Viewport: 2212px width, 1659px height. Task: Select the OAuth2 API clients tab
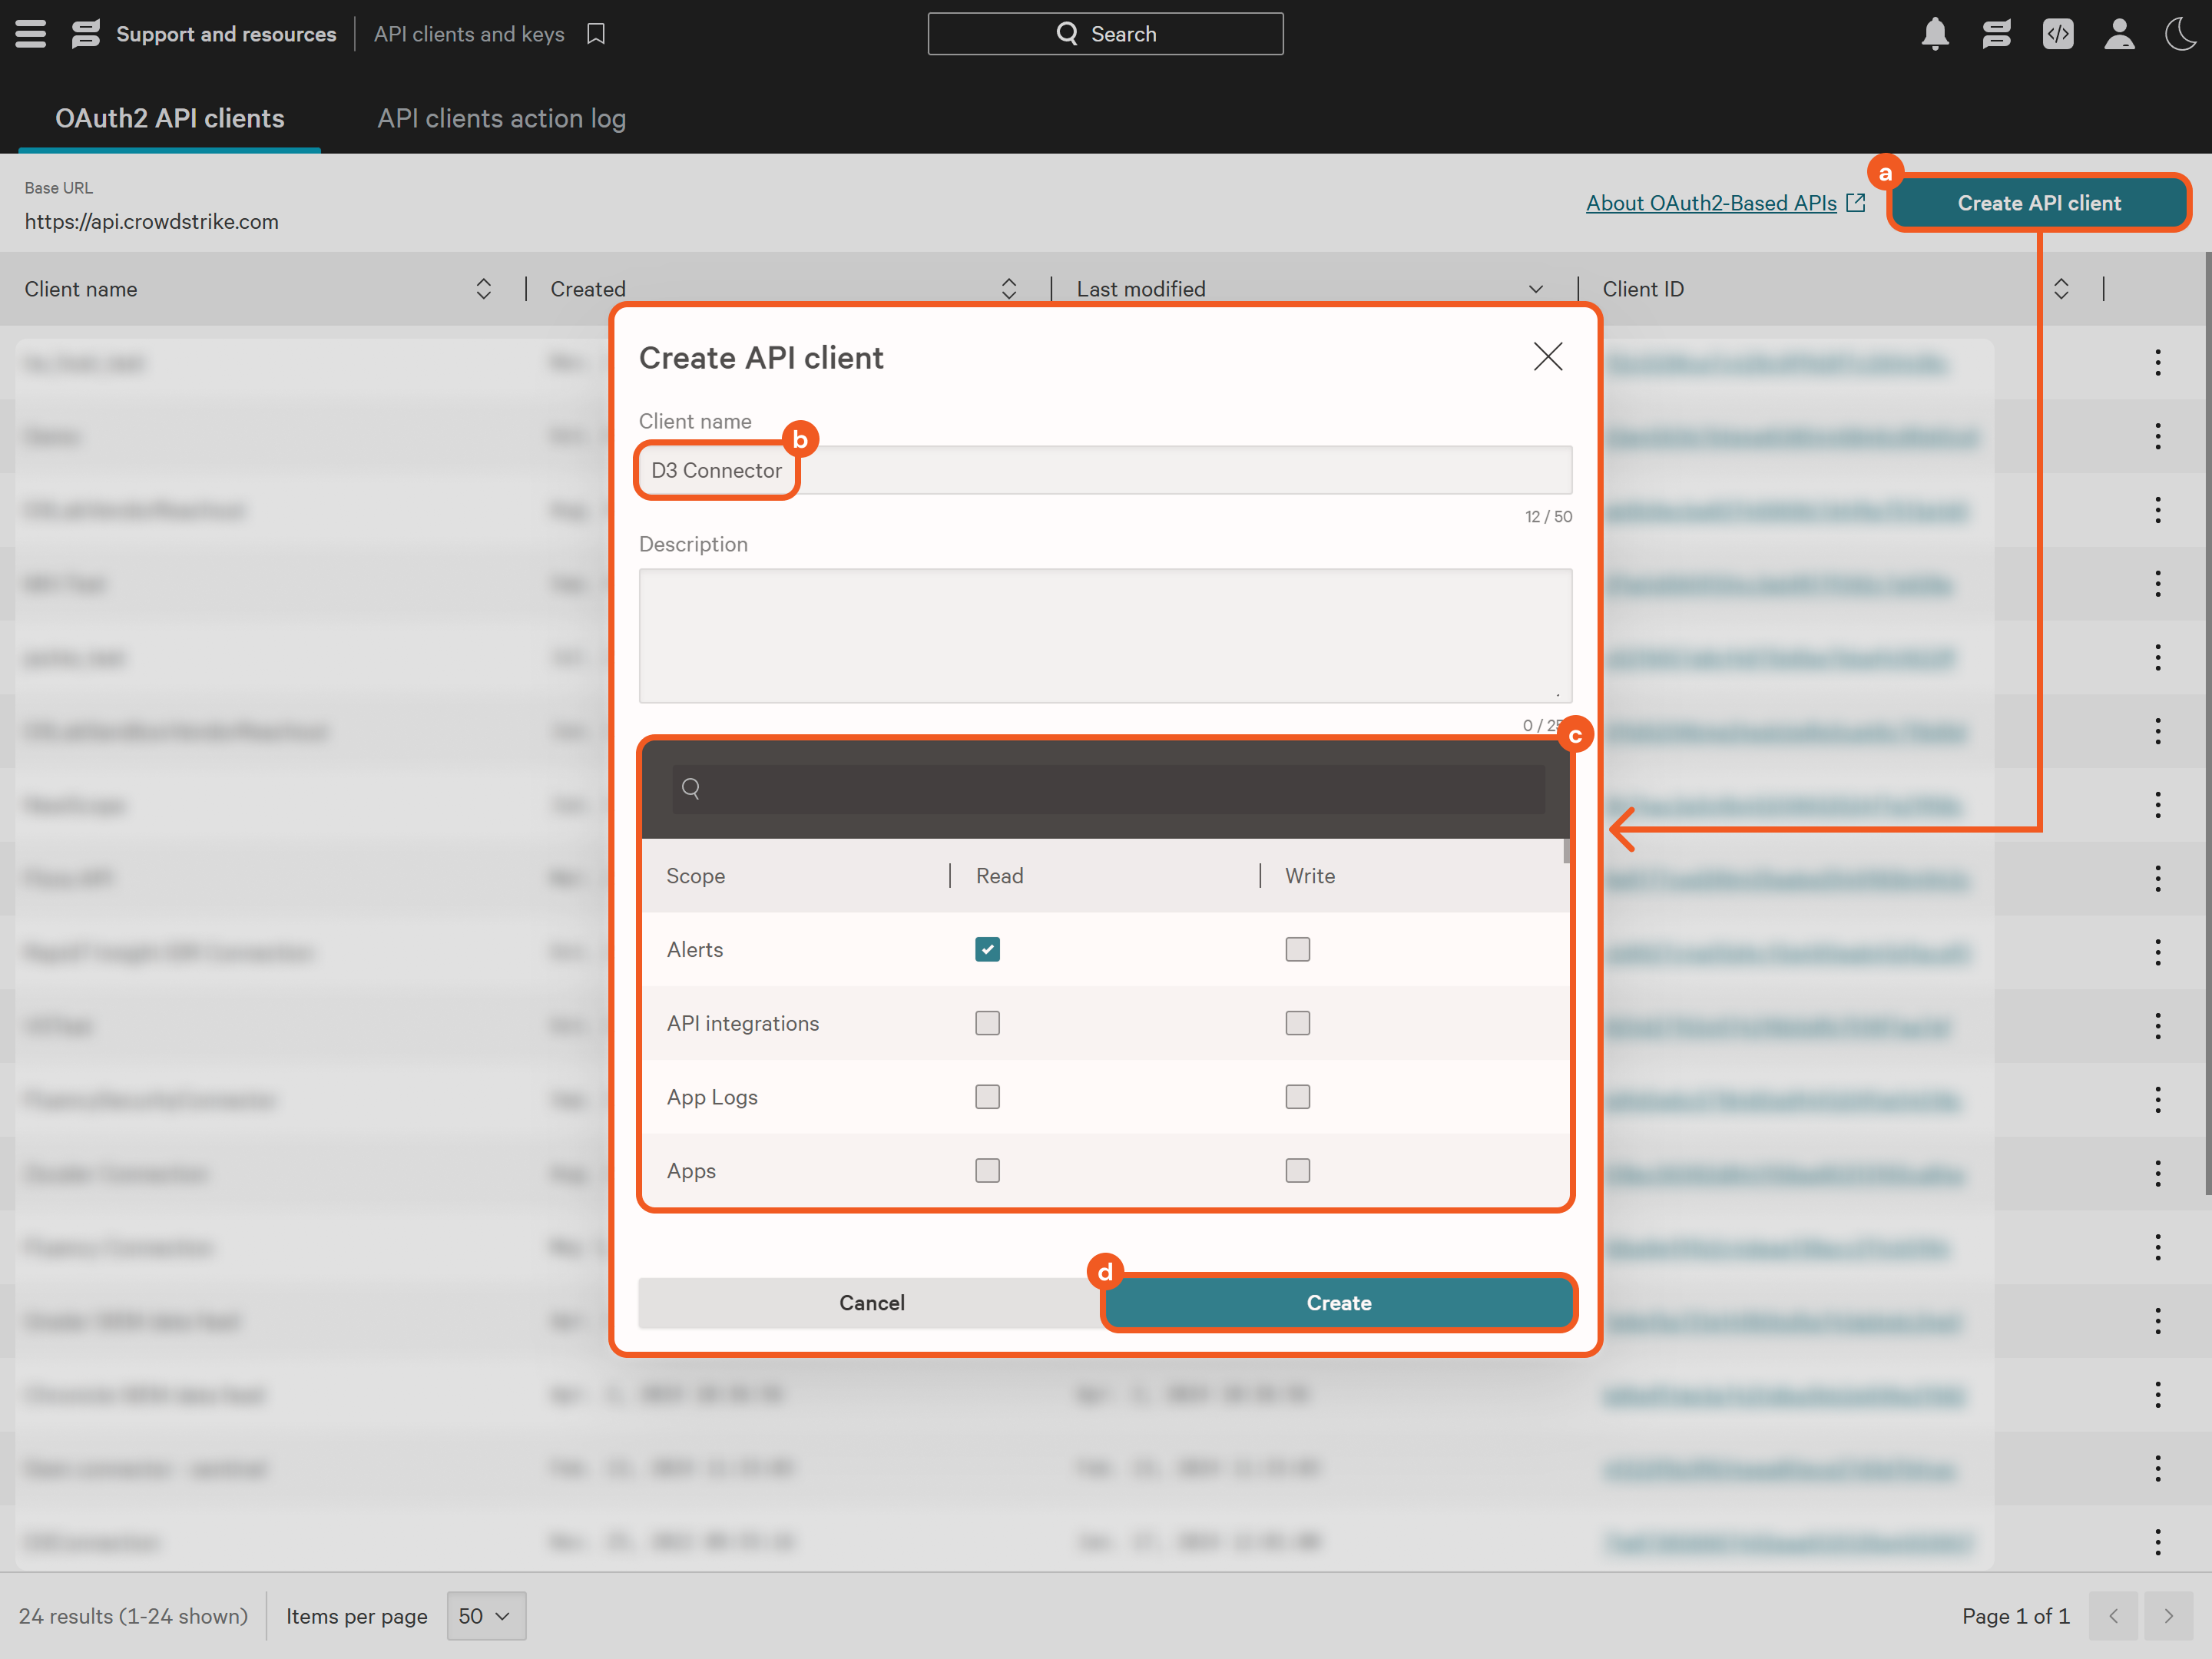point(169,118)
